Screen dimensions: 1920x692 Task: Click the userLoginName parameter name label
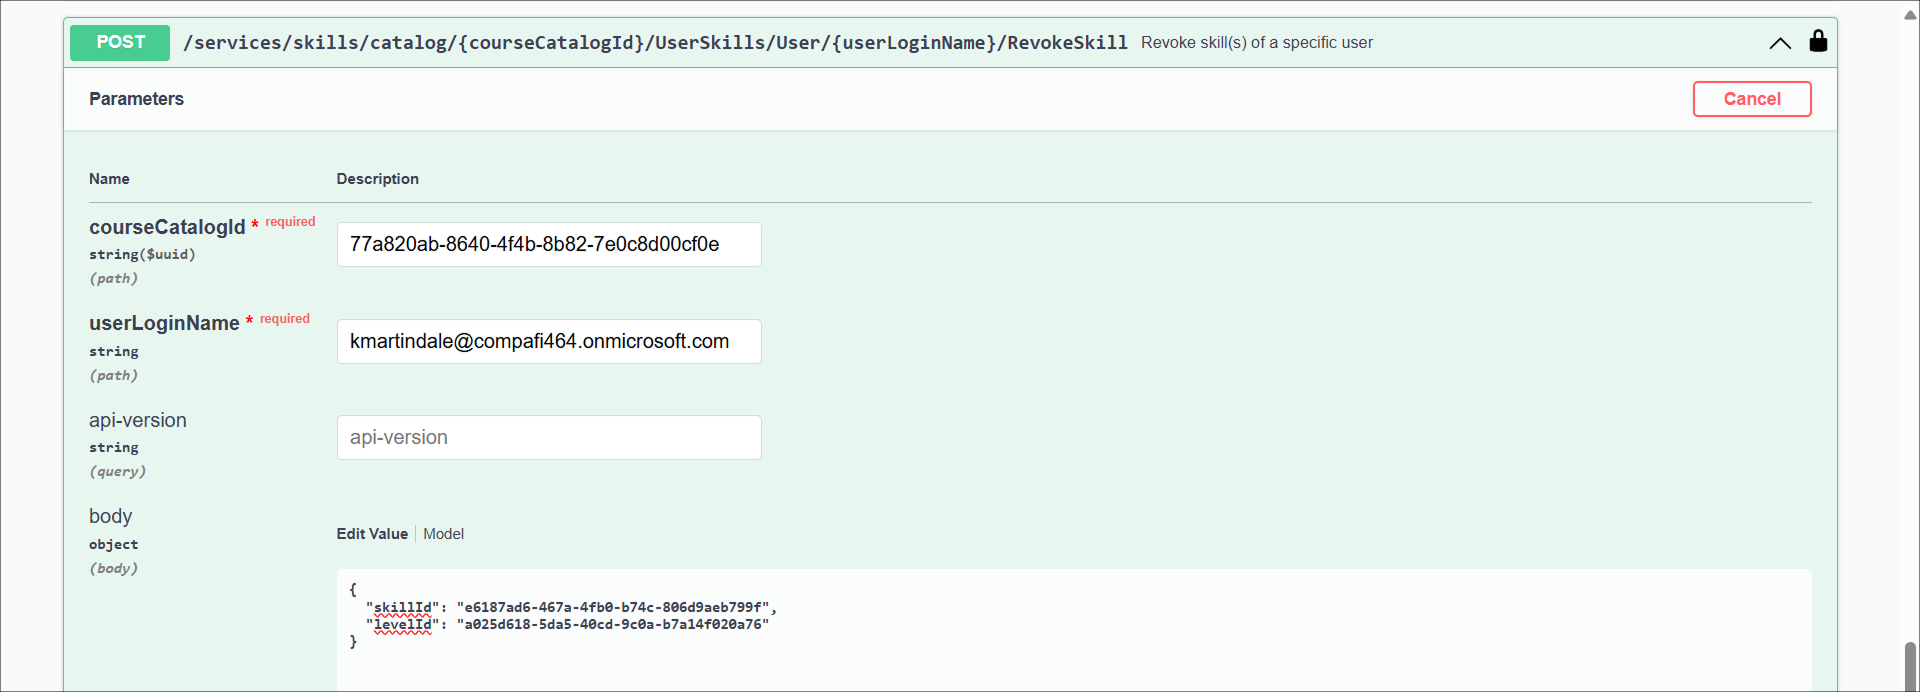pyautogui.click(x=164, y=324)
